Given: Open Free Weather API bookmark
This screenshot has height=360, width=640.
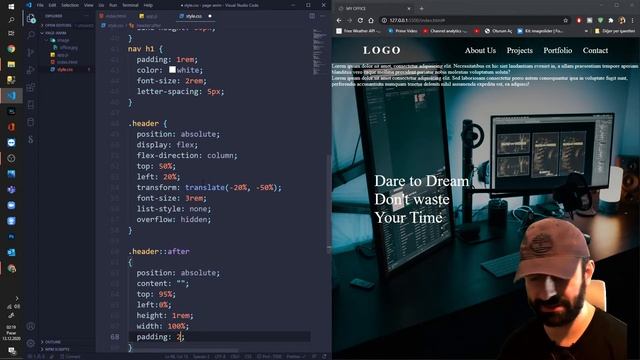Looking at the screenshot, I should (x=358, y=31).
